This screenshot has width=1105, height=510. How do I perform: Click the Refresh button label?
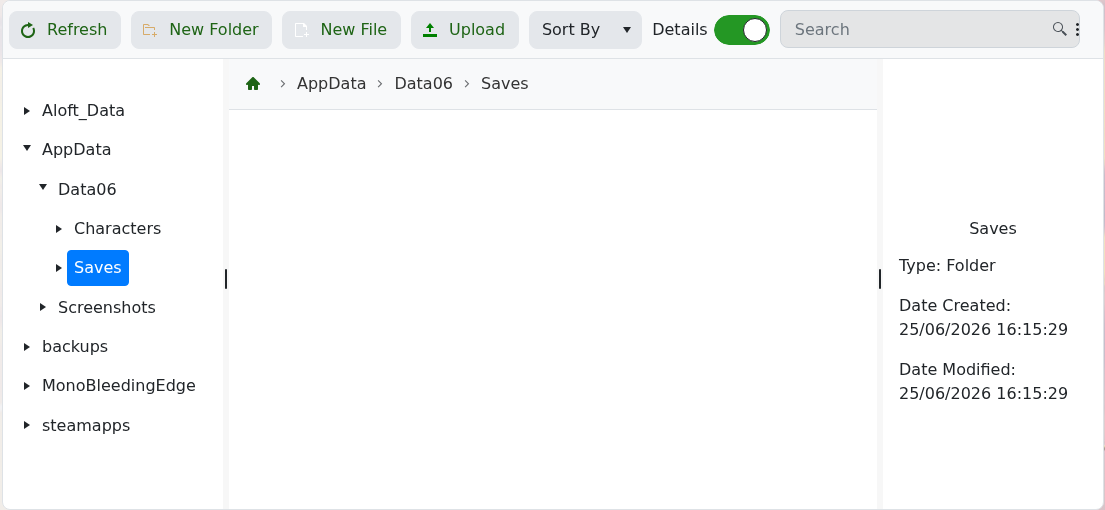coord(77,30)
